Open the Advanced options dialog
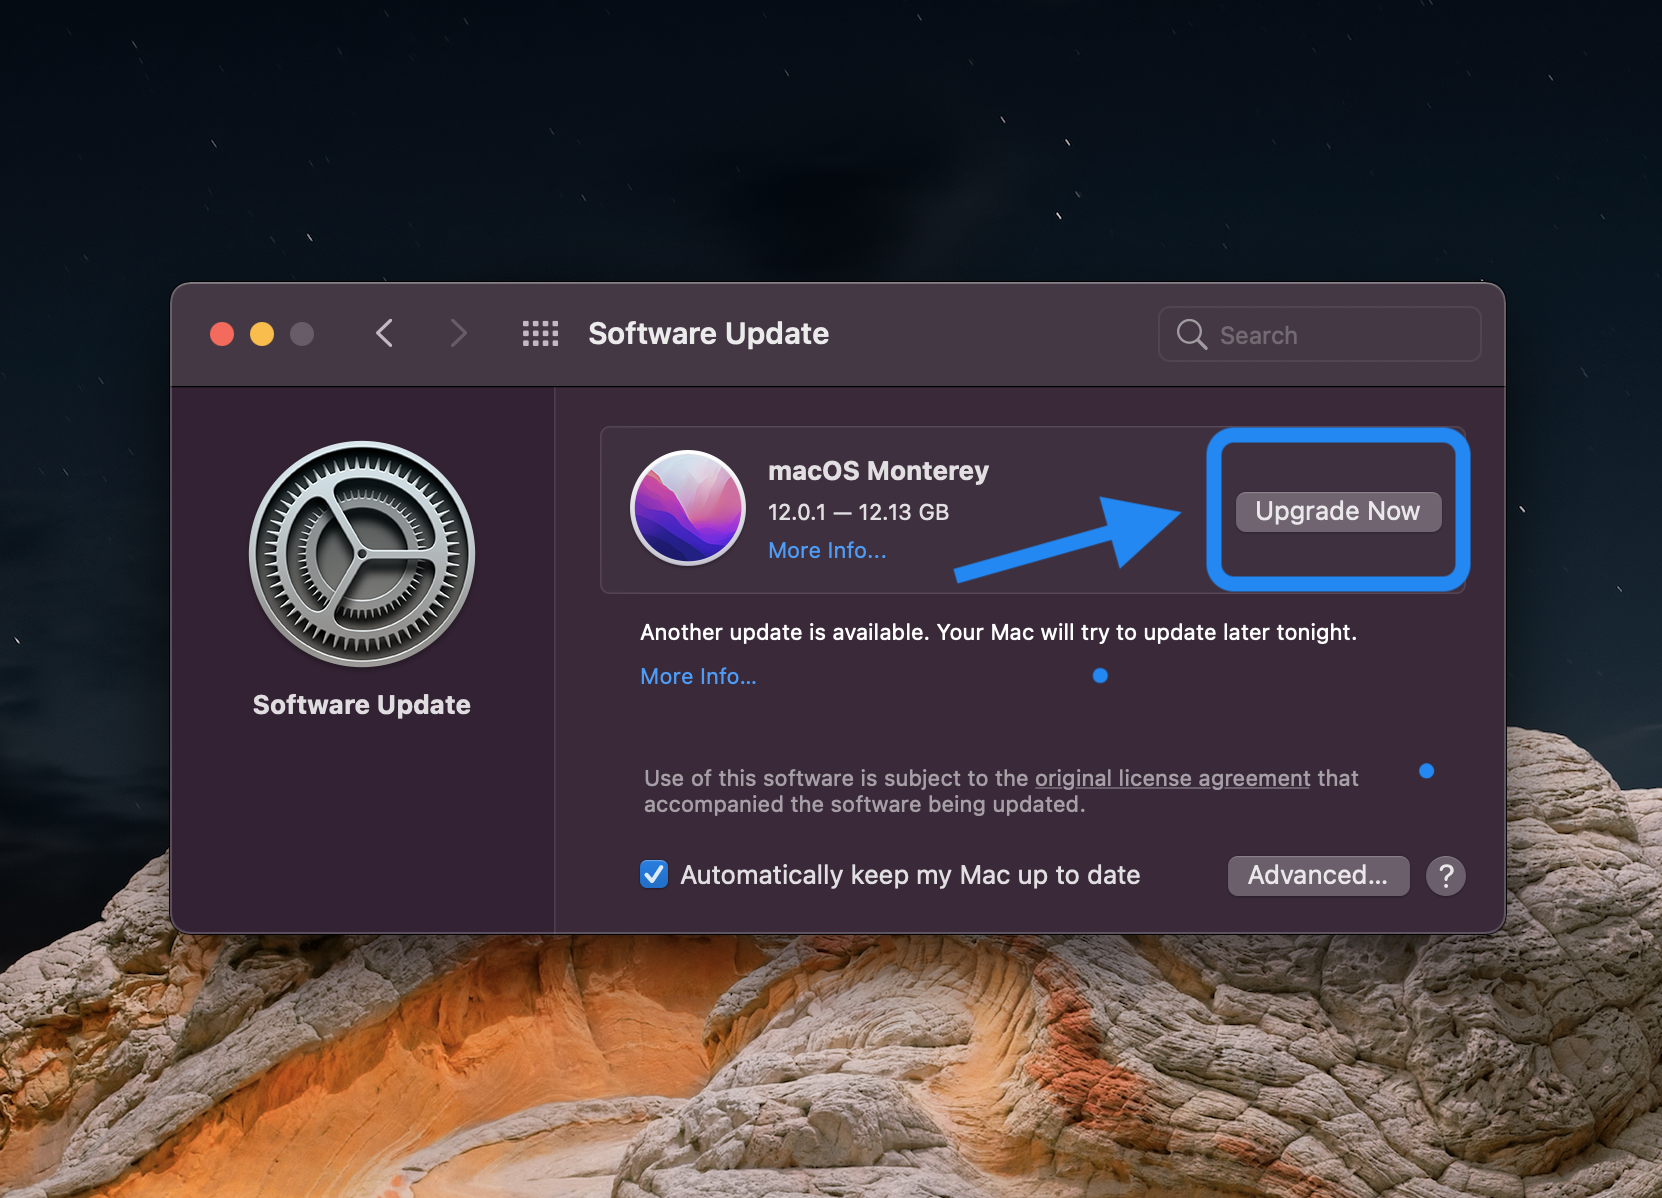Viewport: 1662px width, 1198px height. [x=1318, y=875]
